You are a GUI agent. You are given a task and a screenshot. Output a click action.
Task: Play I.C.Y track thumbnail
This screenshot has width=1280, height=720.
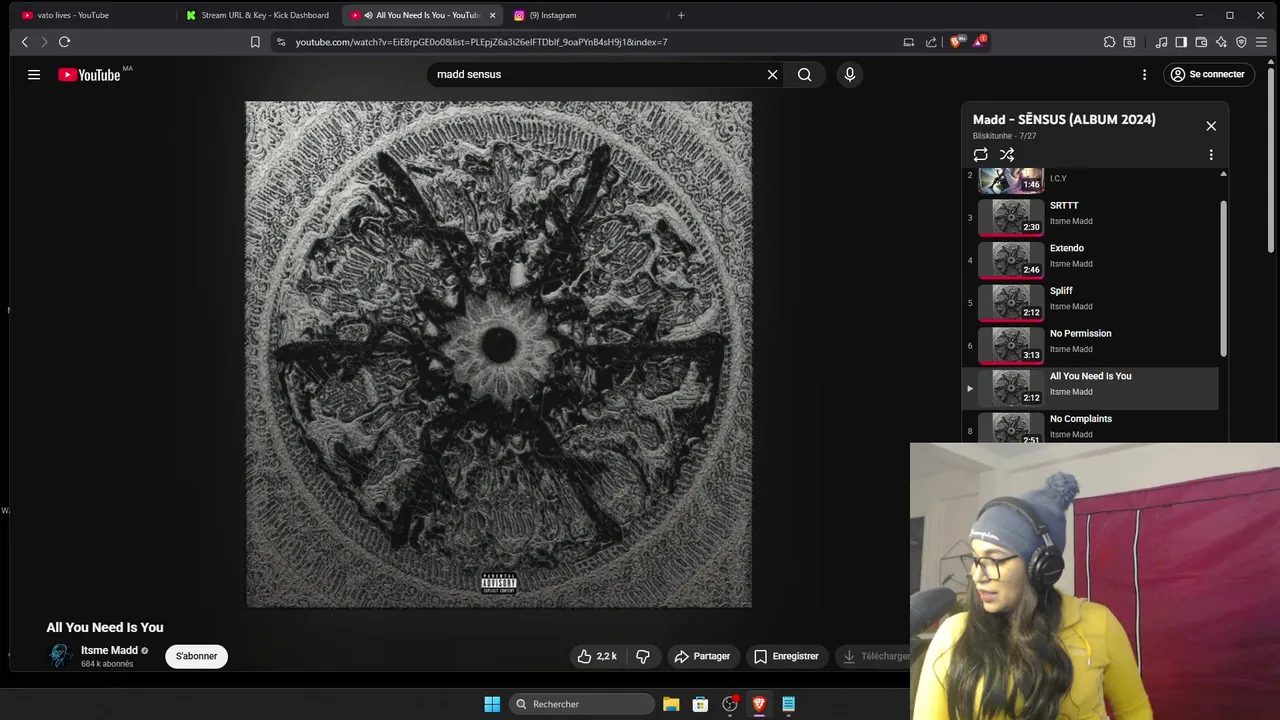point(1010,181)
